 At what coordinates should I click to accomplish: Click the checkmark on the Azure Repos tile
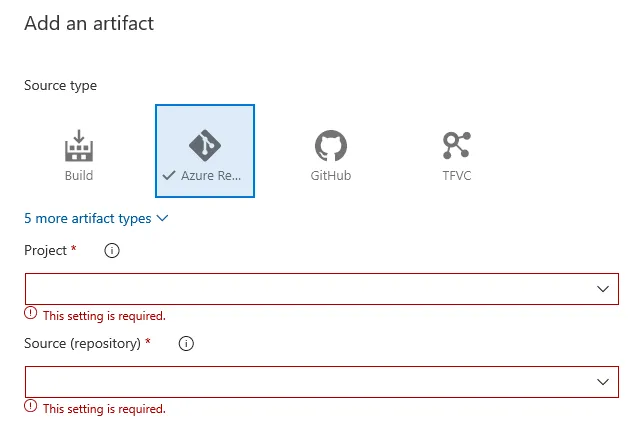pos(168,176)
